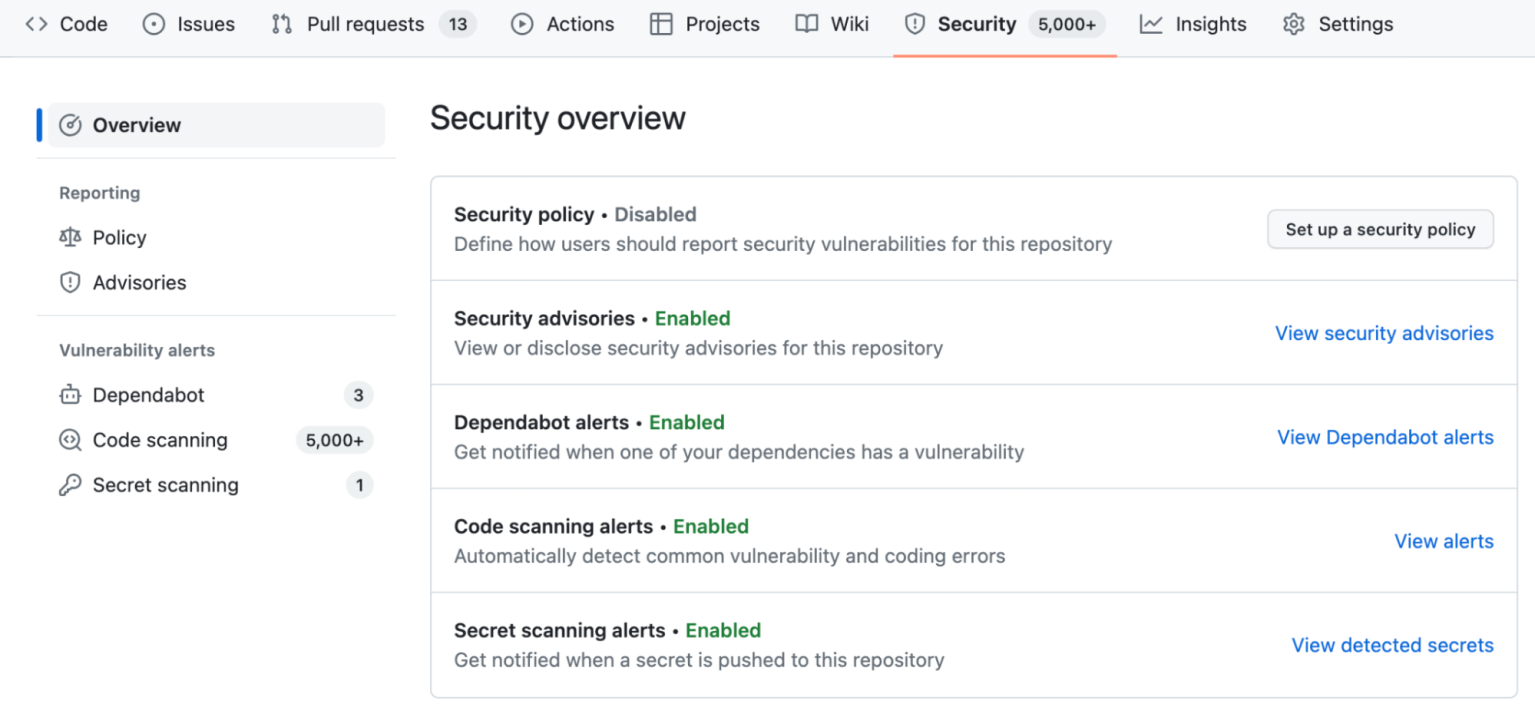
Task: Open View security advisories link
Action: tap(1384, 333)
